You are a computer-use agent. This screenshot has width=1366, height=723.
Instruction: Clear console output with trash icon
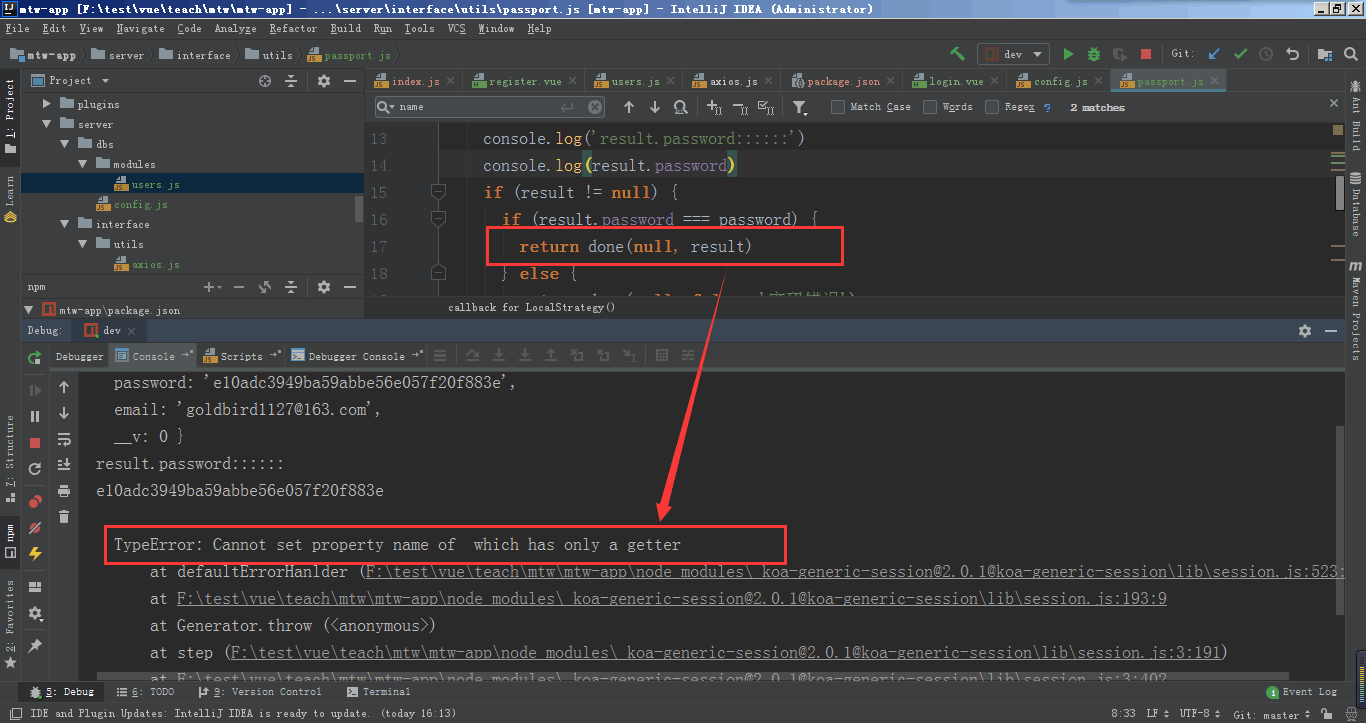[64, 516]
